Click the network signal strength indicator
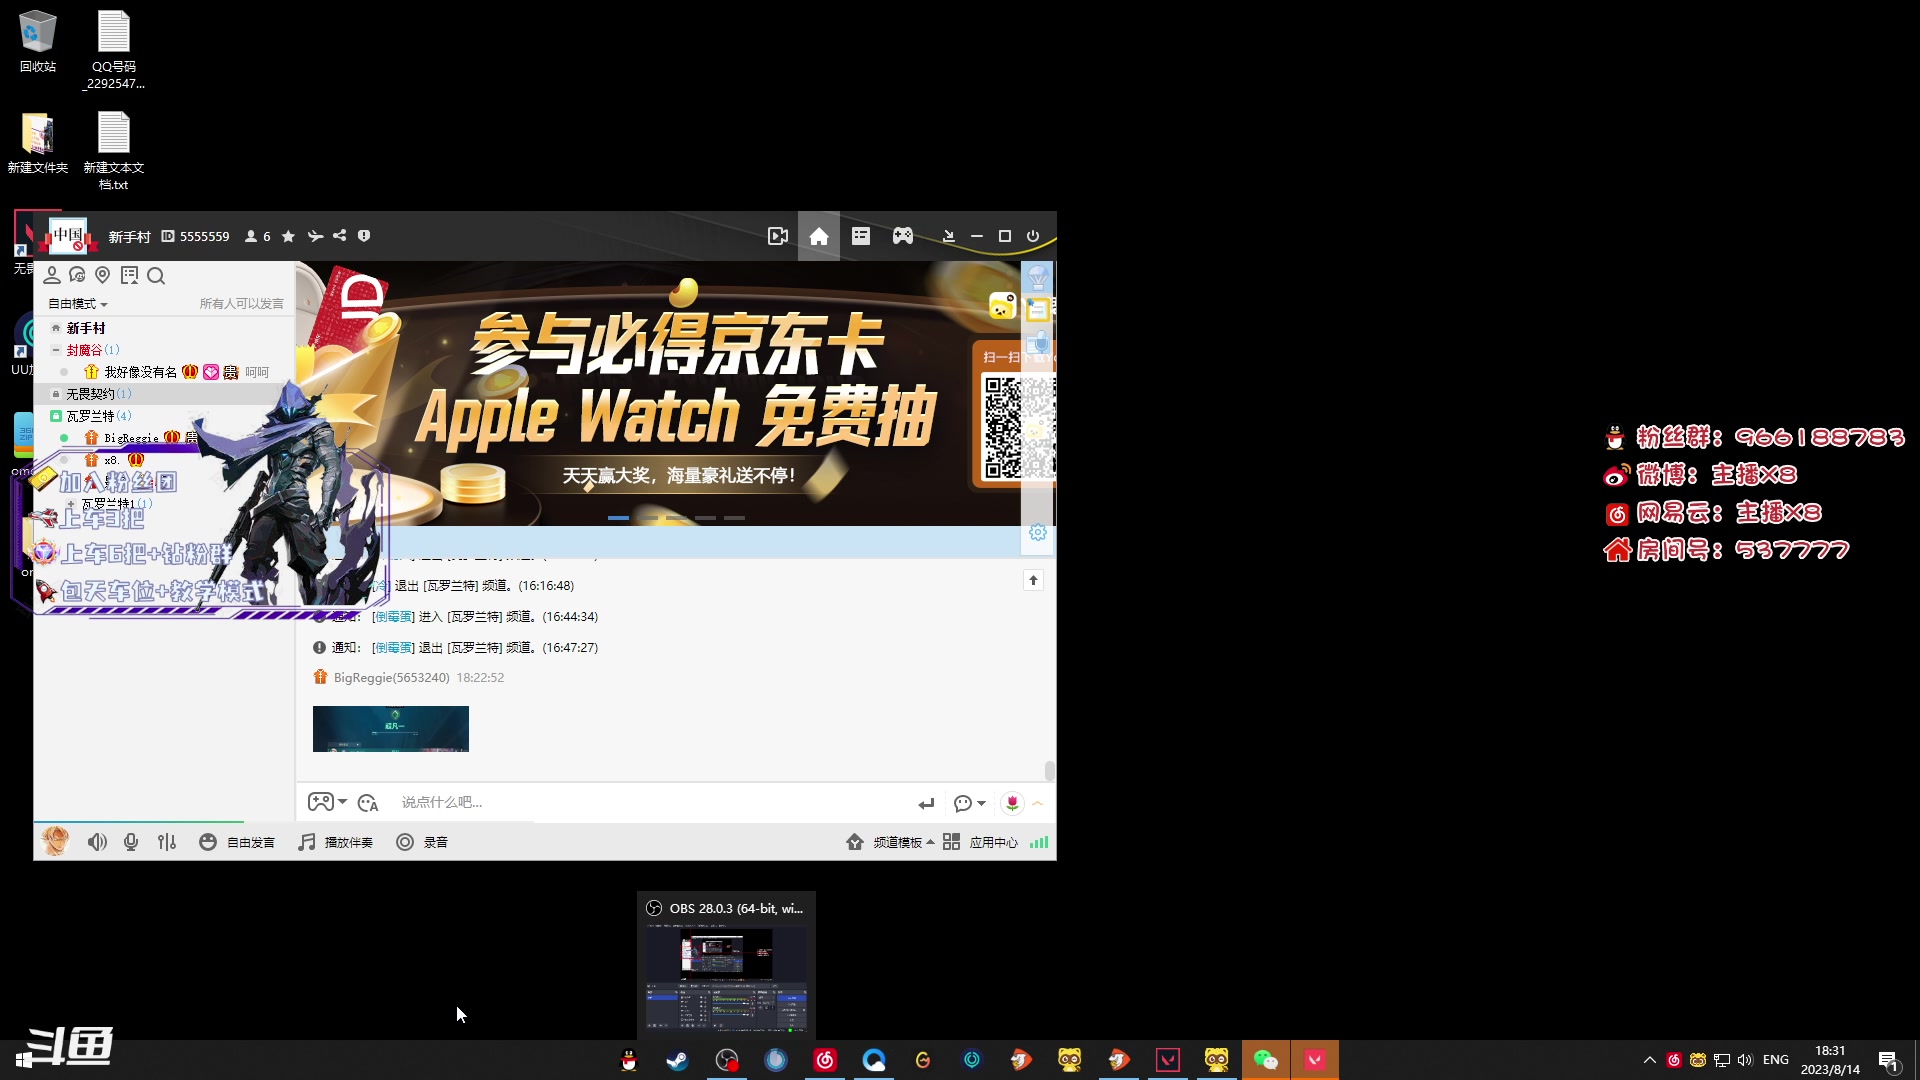 click(1039, 842)
